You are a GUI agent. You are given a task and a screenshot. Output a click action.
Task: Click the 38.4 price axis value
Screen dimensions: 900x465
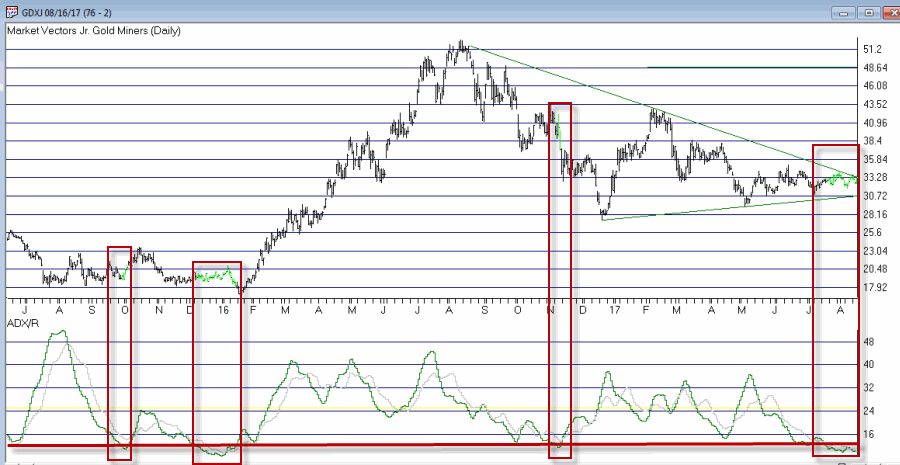(x=872, y=141)
